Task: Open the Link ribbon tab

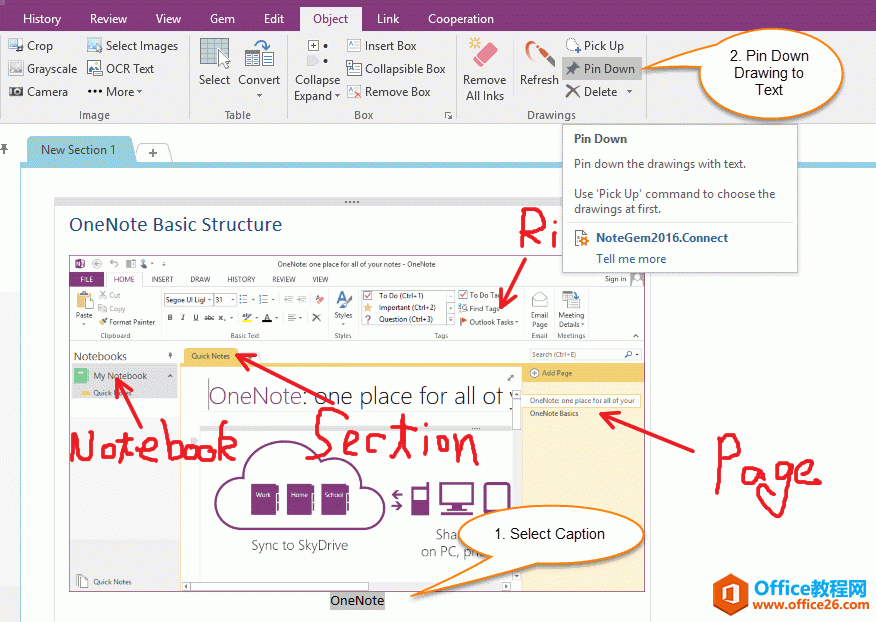Action: click(388, 19)
